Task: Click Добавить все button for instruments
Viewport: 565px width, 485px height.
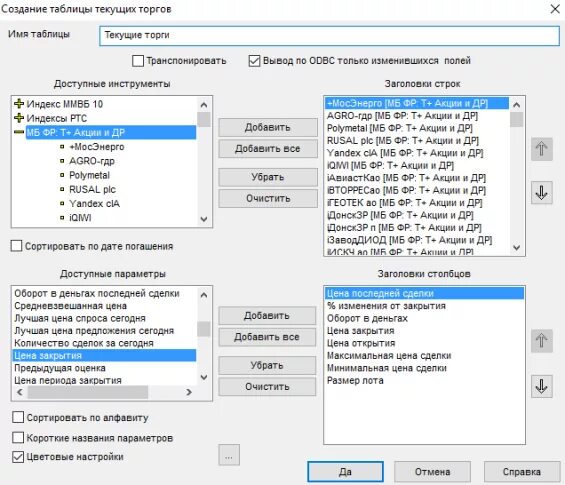Action: 268,149
